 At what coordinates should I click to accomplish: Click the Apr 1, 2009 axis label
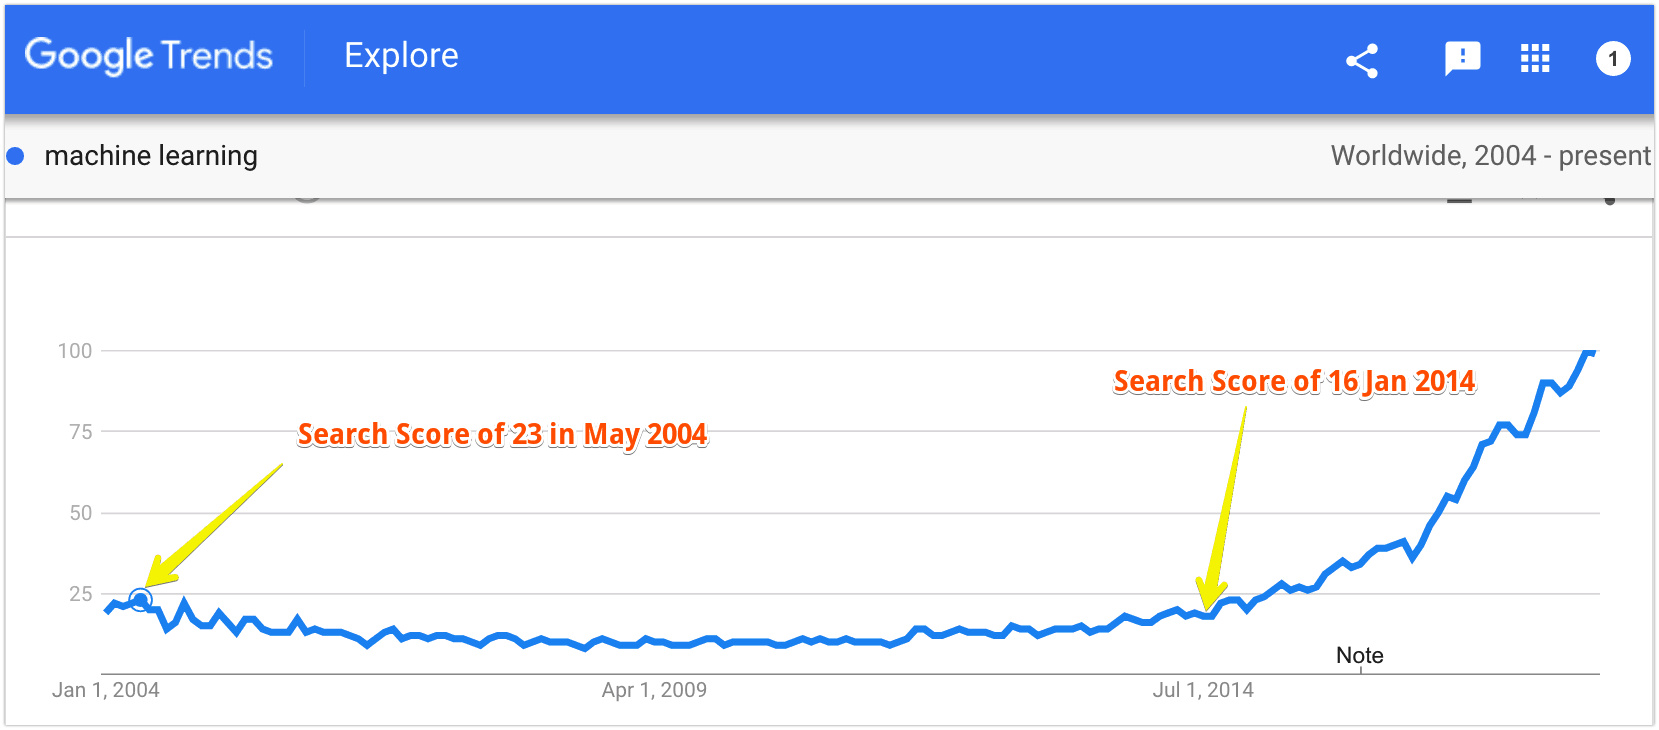[x=654, y=690]
